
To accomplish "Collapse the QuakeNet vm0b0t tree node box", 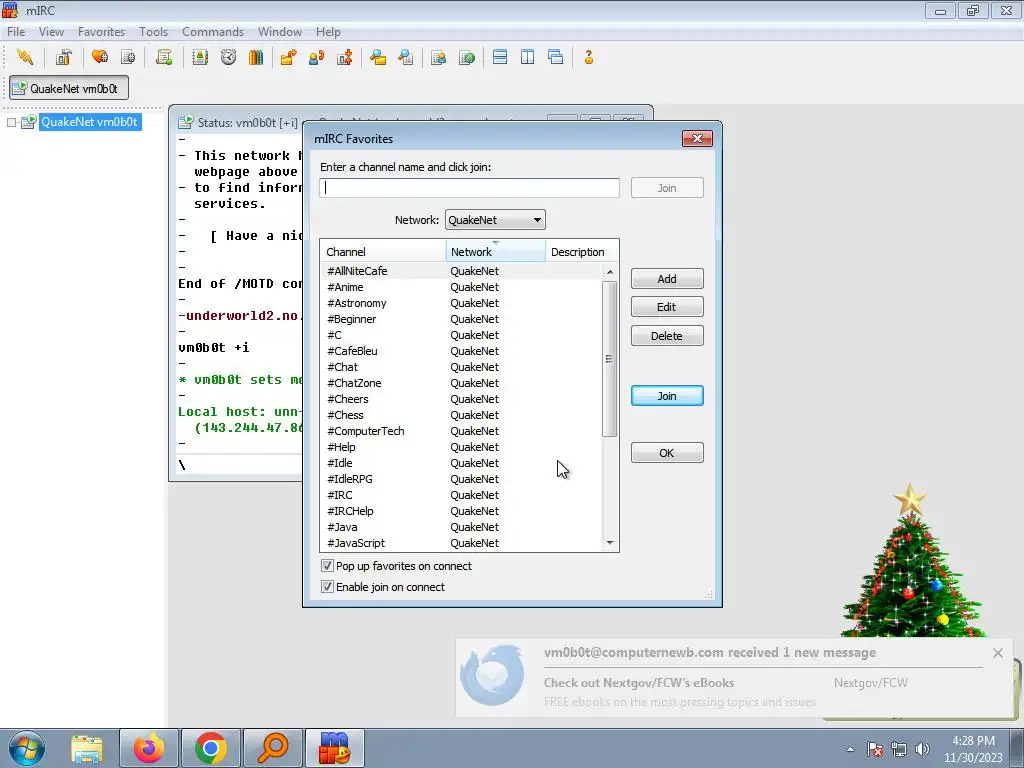I will (x=11, y=122).
